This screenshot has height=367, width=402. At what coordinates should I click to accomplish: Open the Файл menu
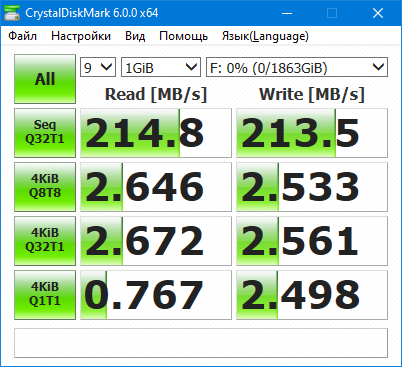click(22, 36)
